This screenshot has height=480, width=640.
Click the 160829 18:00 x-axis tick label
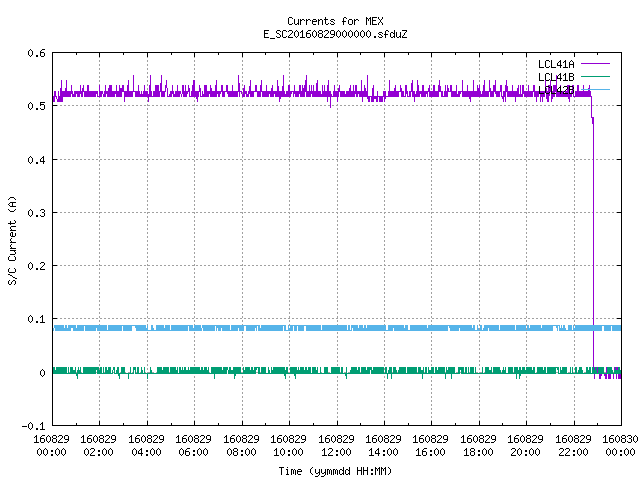(x=478, y=445)
